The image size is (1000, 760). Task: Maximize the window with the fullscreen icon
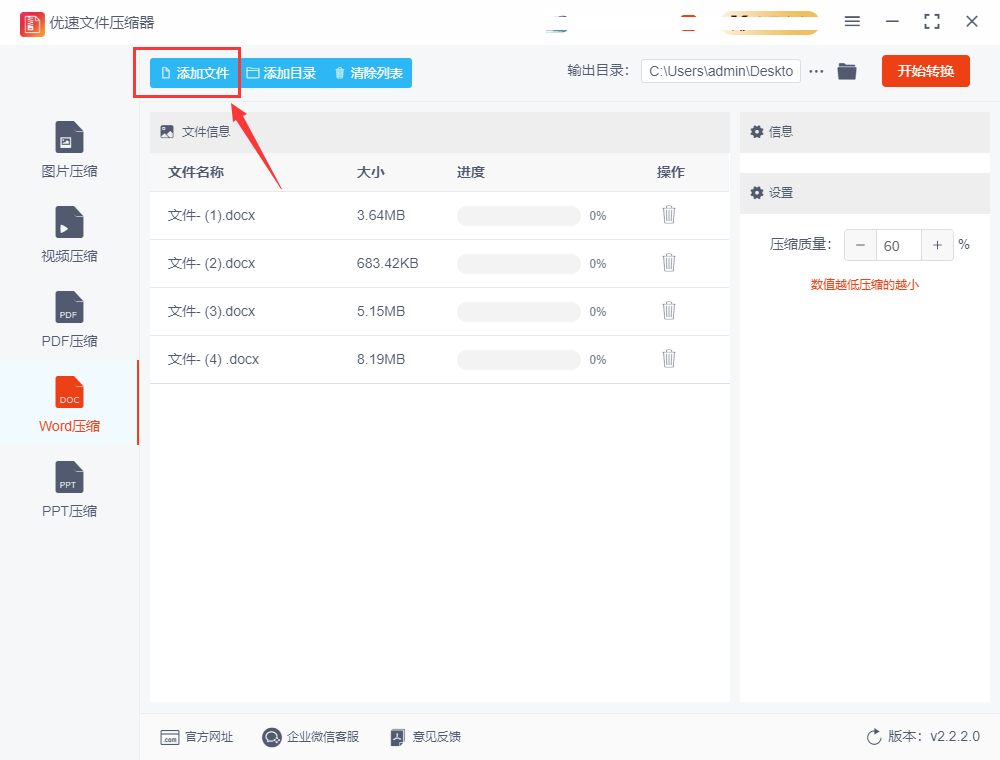[932, 22]
